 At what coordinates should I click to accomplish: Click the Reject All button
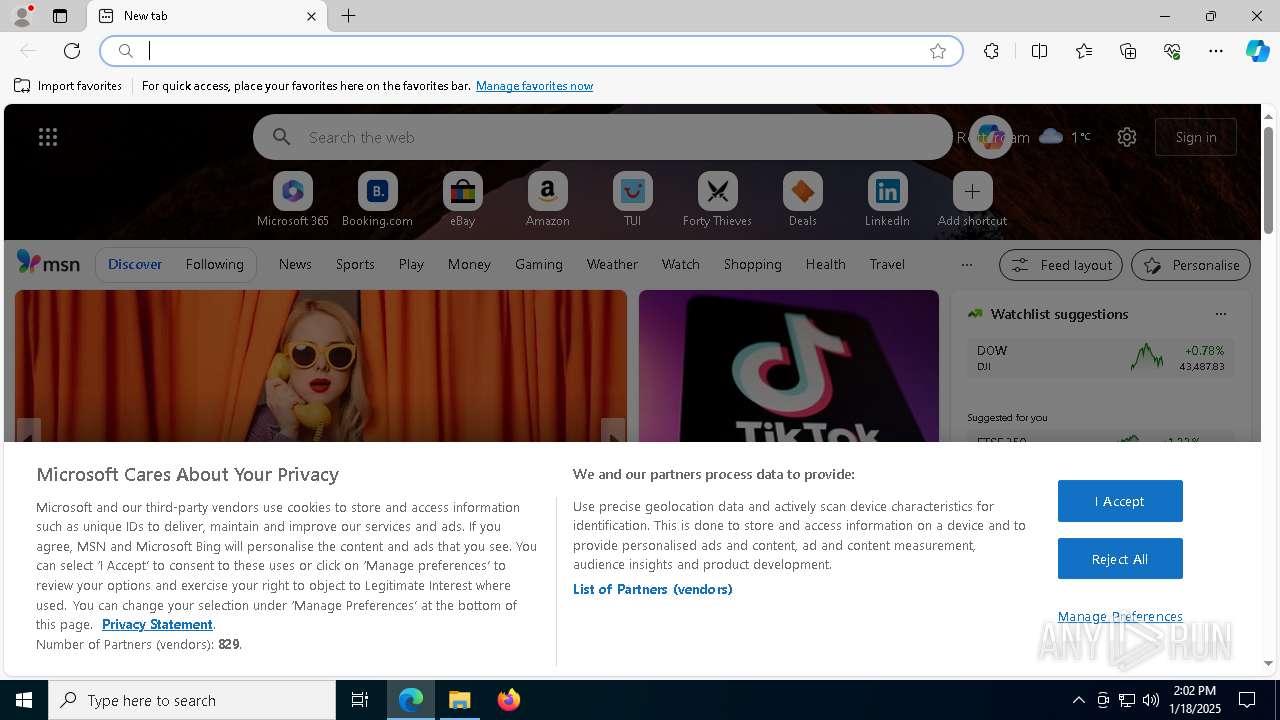1120,559
